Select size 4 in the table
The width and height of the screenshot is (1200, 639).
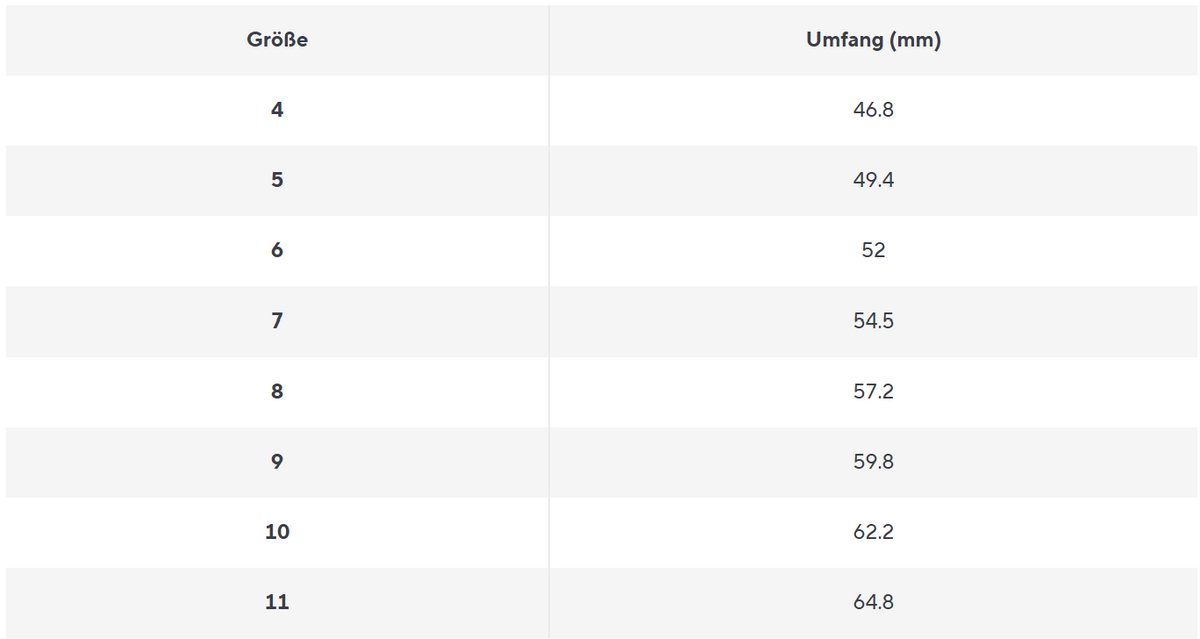[277, 110]
